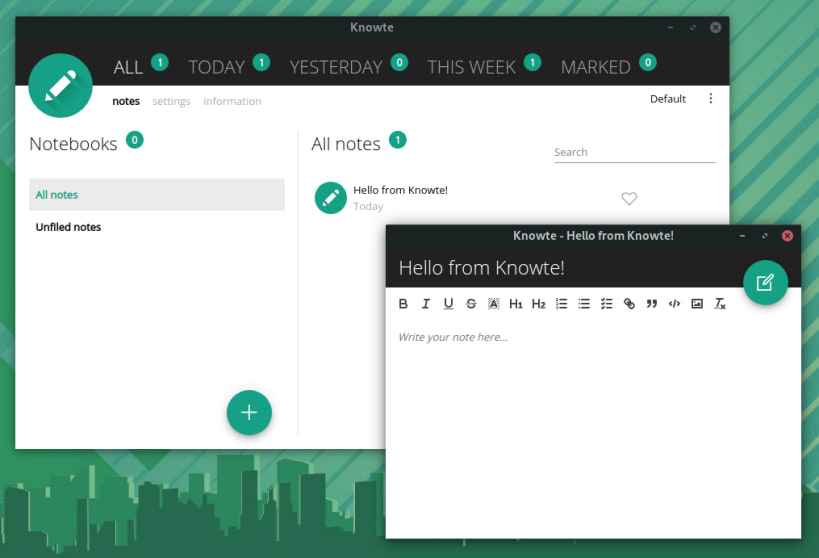The width and height of the screenshot is (819, 558).
Task: Insert a blockquote
Action: [651, 304]
